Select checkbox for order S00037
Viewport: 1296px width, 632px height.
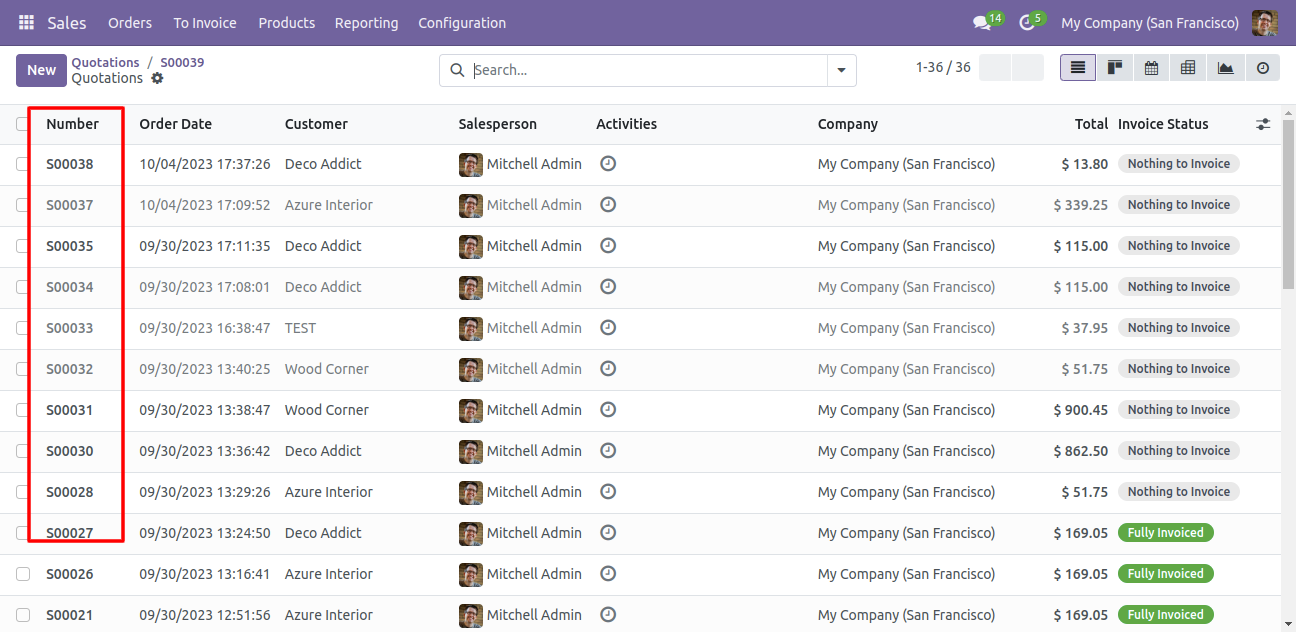coord(23,205)
